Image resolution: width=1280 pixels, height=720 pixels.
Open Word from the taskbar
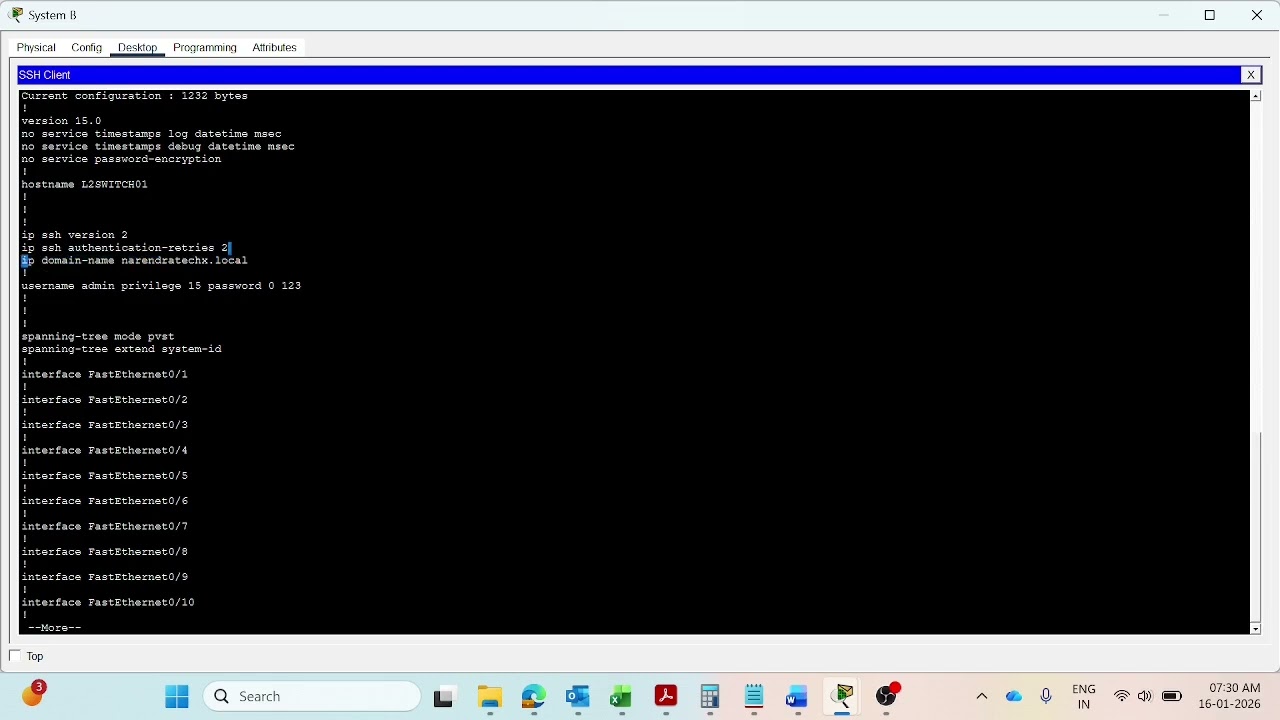click(x=797, y=697)
